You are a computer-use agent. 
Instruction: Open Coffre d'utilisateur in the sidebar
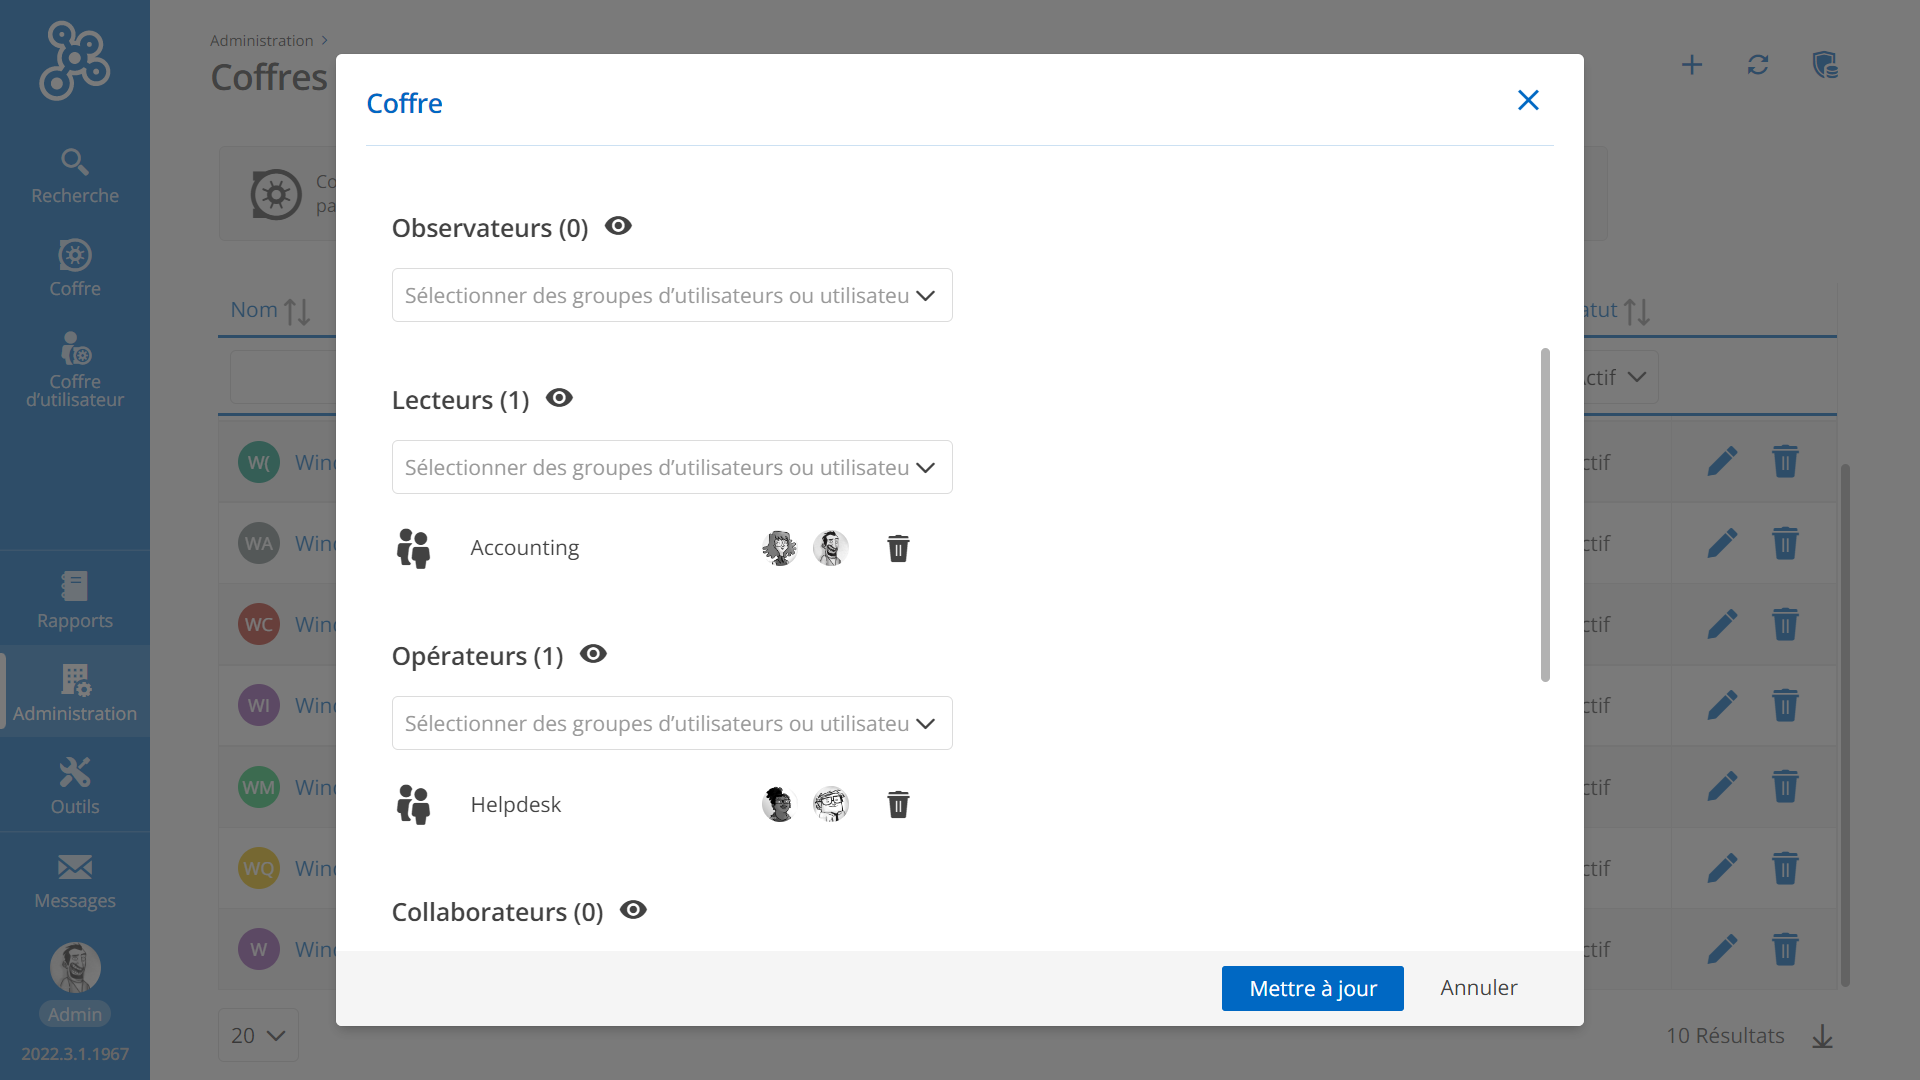(75, 370)
